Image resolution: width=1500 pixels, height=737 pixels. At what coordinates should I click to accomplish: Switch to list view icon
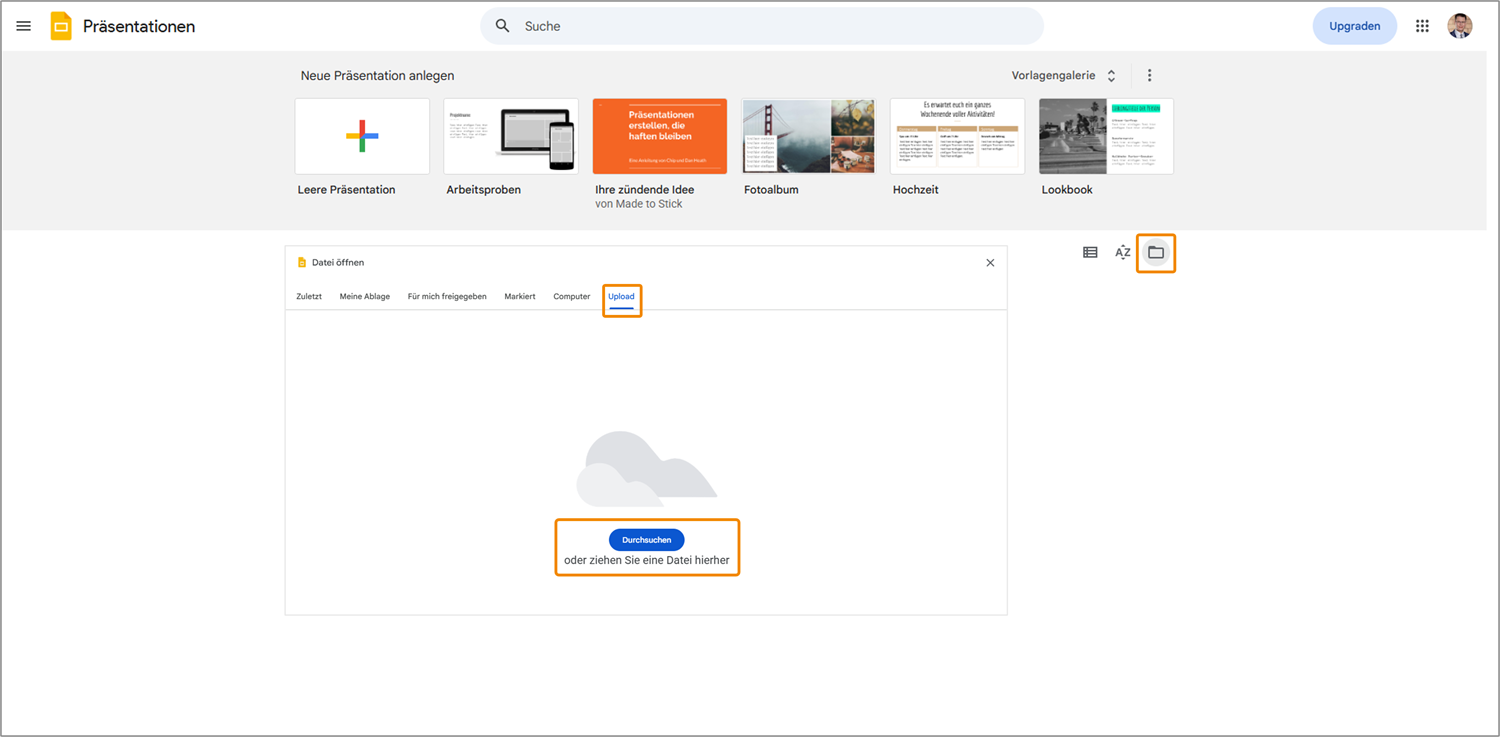pos(1090,252)
